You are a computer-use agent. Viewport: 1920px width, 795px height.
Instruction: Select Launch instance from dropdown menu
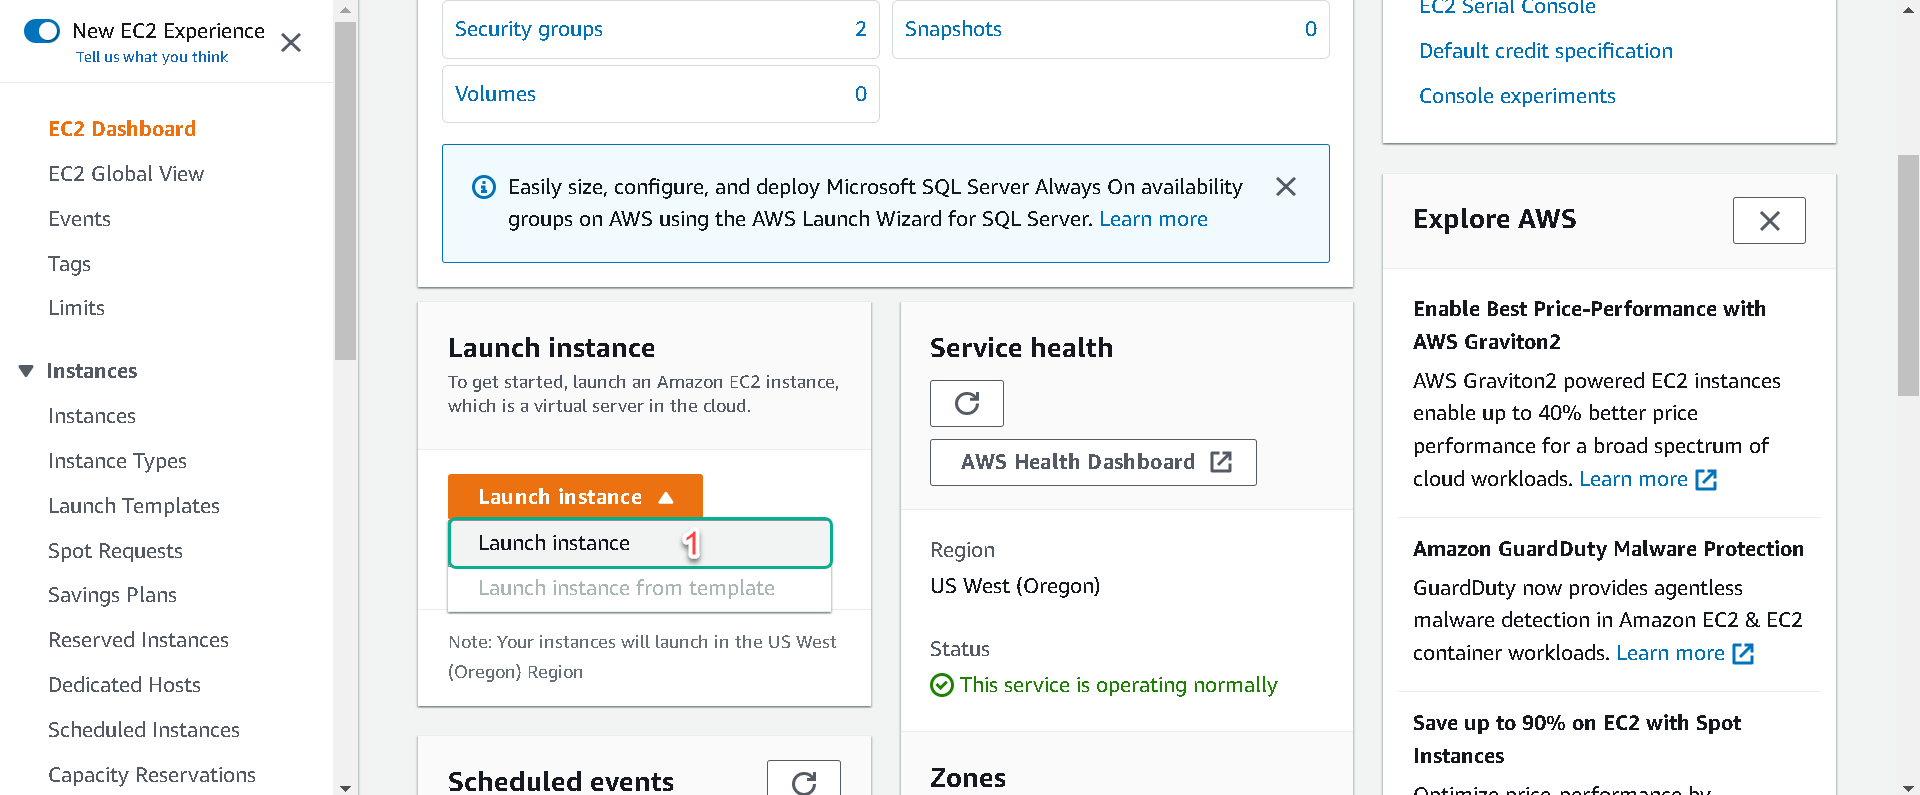pos(640,543)
